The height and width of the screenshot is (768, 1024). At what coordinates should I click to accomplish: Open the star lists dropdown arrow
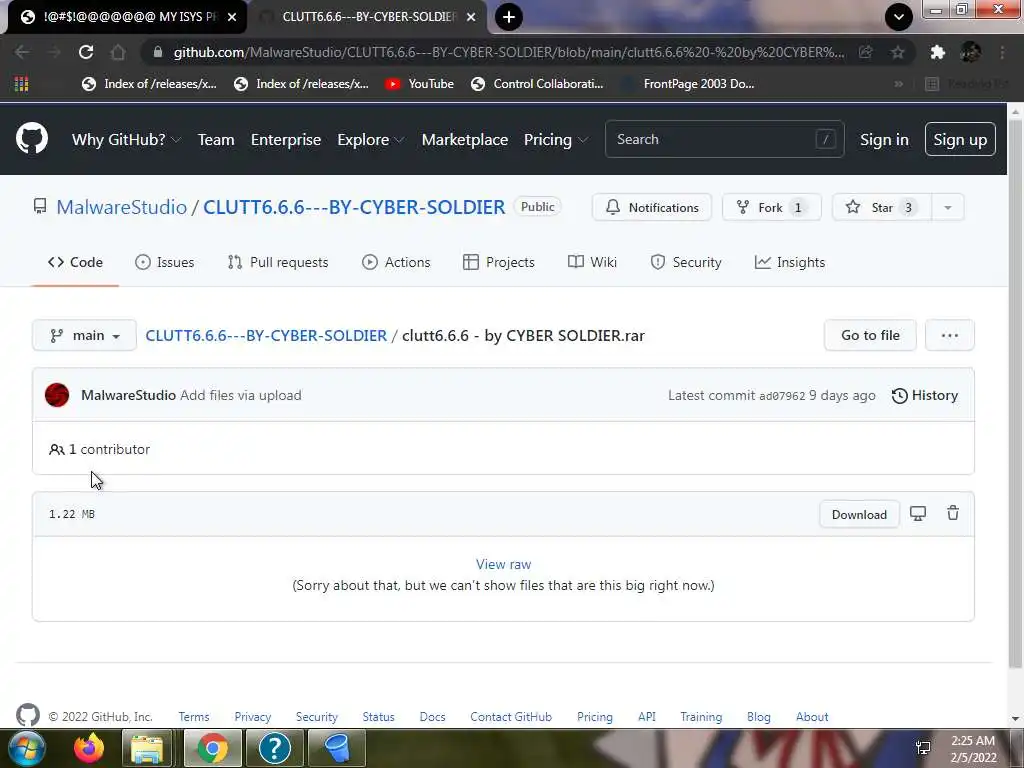point(948,207)
